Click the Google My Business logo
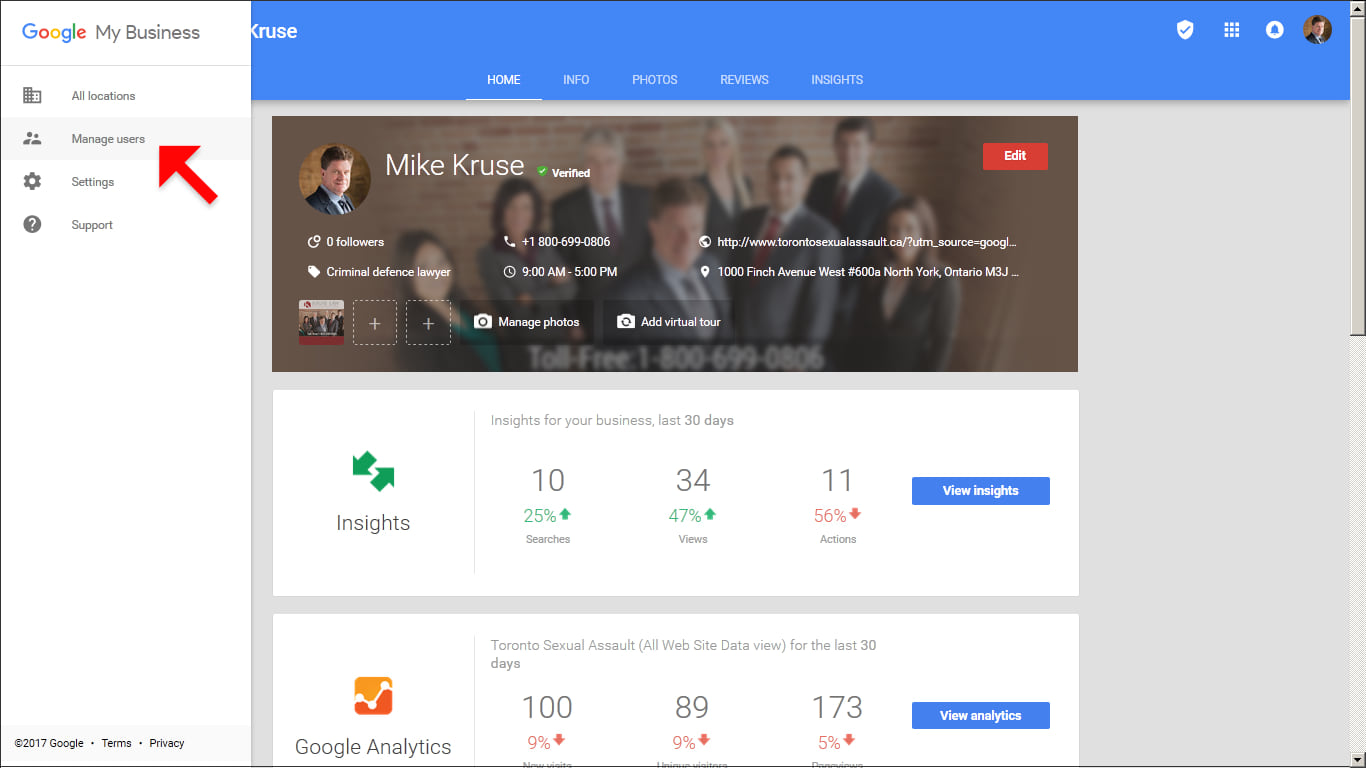Viewport: 1366px width, 768px height. coord(111,32)
